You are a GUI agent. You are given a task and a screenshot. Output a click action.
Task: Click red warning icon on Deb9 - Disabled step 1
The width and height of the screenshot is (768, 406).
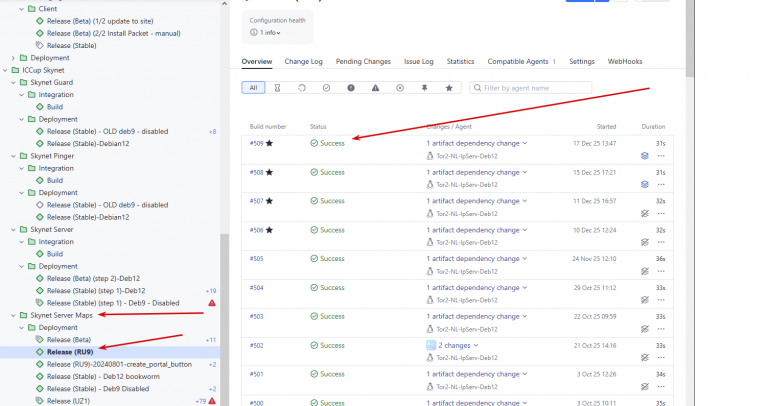point(212,303)
